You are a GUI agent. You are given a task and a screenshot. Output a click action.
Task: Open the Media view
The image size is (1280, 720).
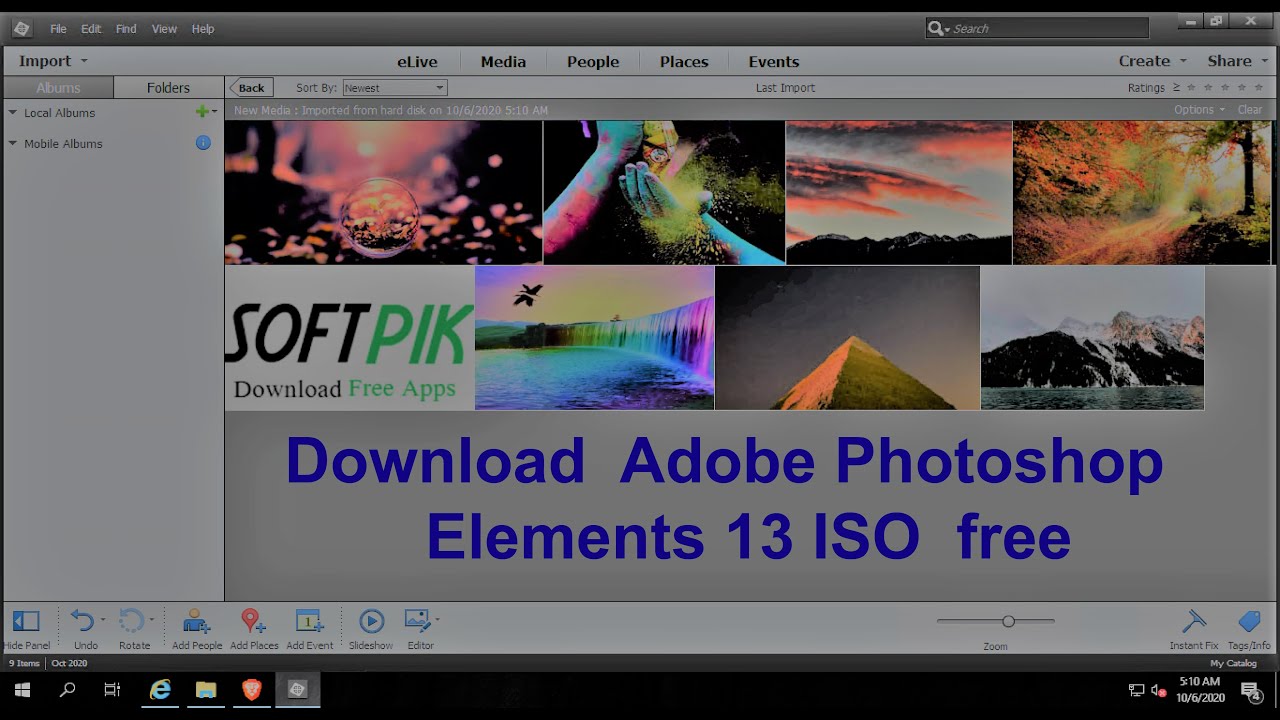503,62
